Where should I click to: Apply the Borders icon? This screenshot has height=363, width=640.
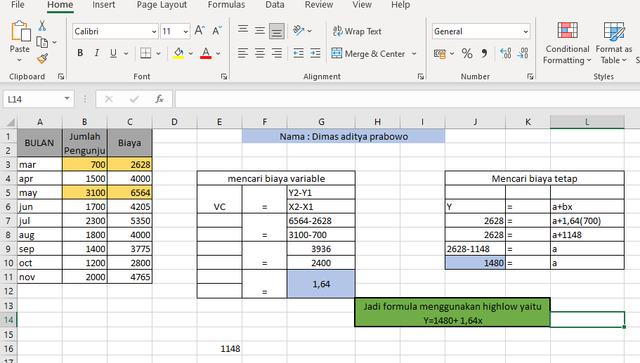coord(146,53)
